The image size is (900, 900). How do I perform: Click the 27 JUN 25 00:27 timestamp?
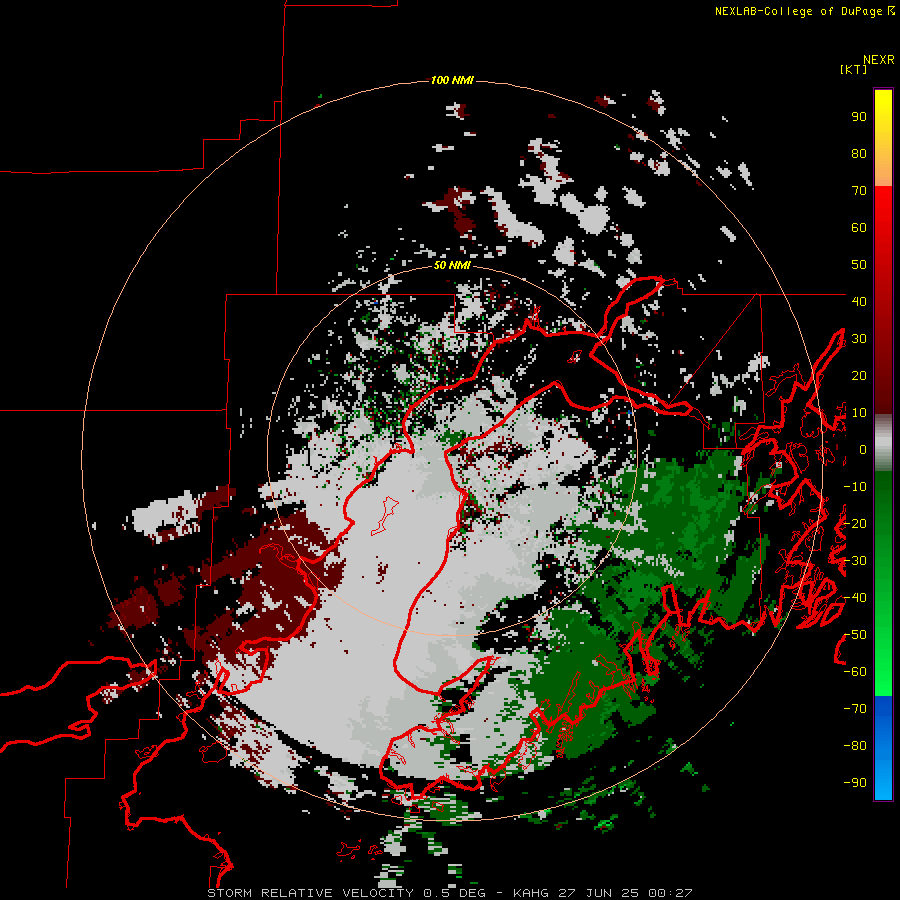624,893
